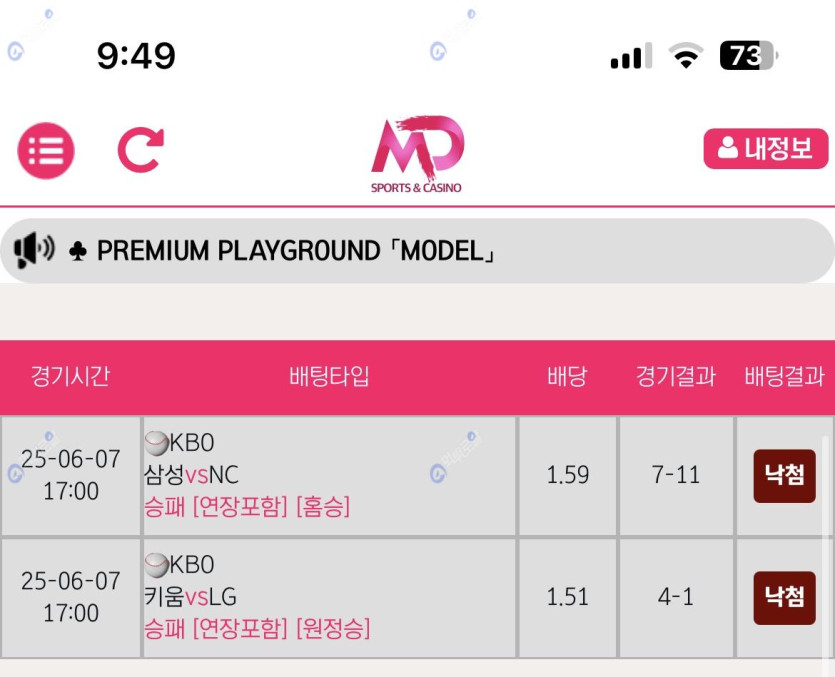The image size is (835, 677).
Task: Select the 배당 column header
Action: click(567, 377)
